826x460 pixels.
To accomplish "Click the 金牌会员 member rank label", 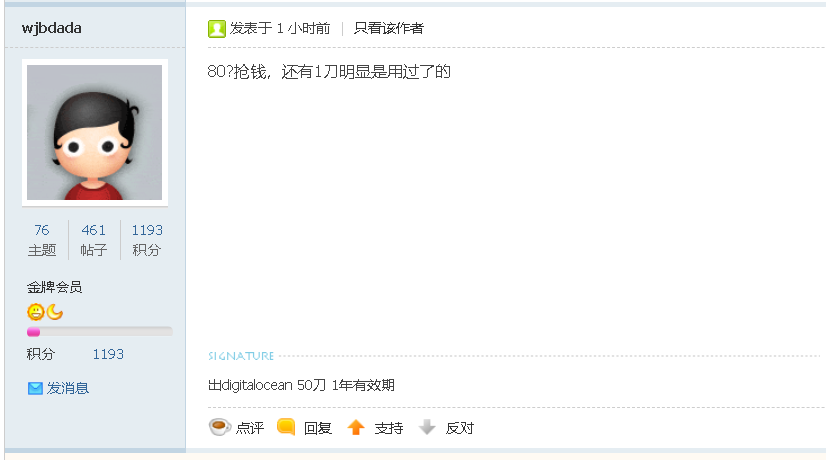I will pos(55,287).
